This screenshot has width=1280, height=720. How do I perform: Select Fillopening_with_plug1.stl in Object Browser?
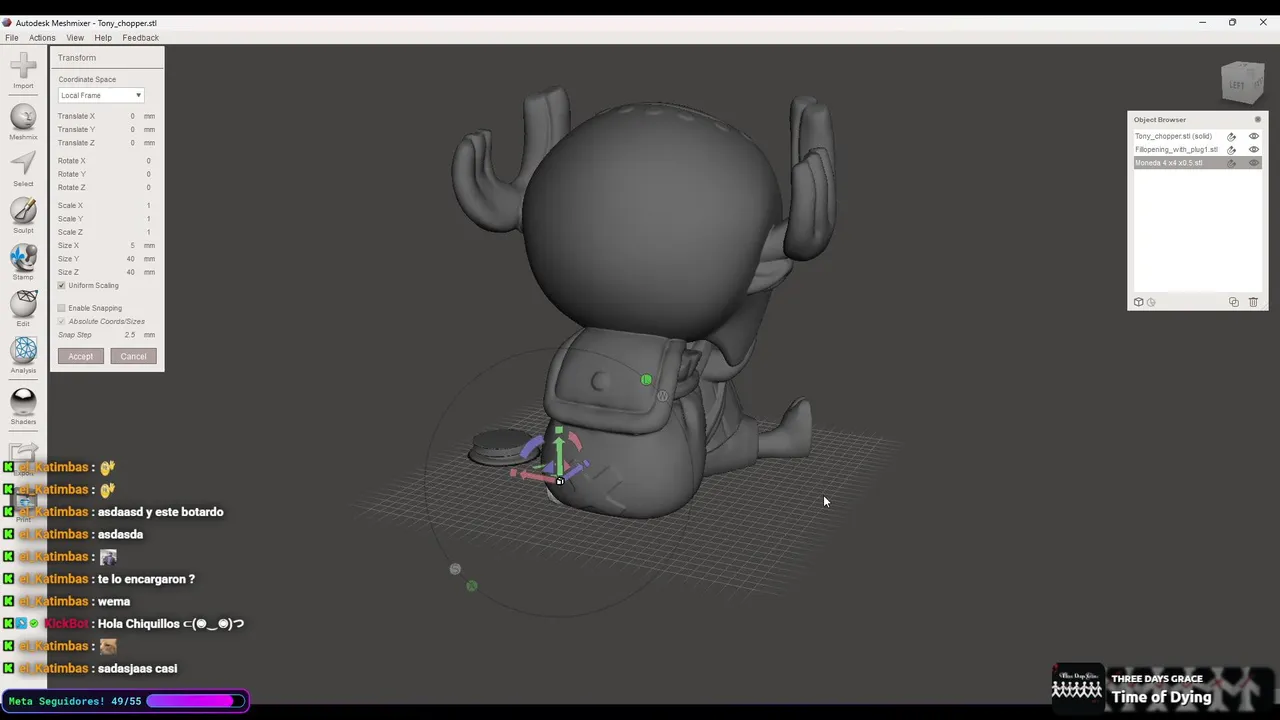click(1176, 150)
